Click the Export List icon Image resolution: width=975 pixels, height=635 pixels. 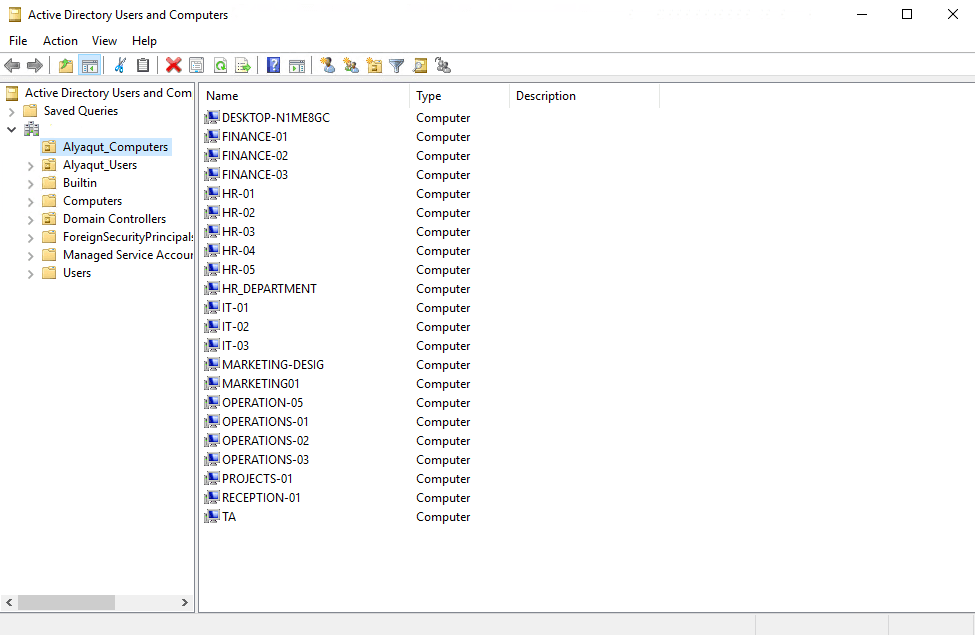click(x=243, y=65)
